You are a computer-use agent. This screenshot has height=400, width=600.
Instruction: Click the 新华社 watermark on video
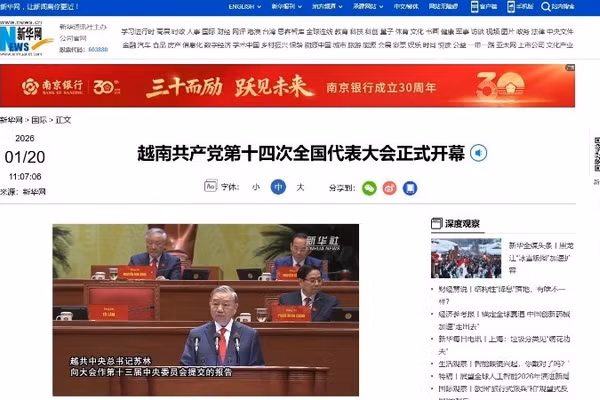click(323, 240)
